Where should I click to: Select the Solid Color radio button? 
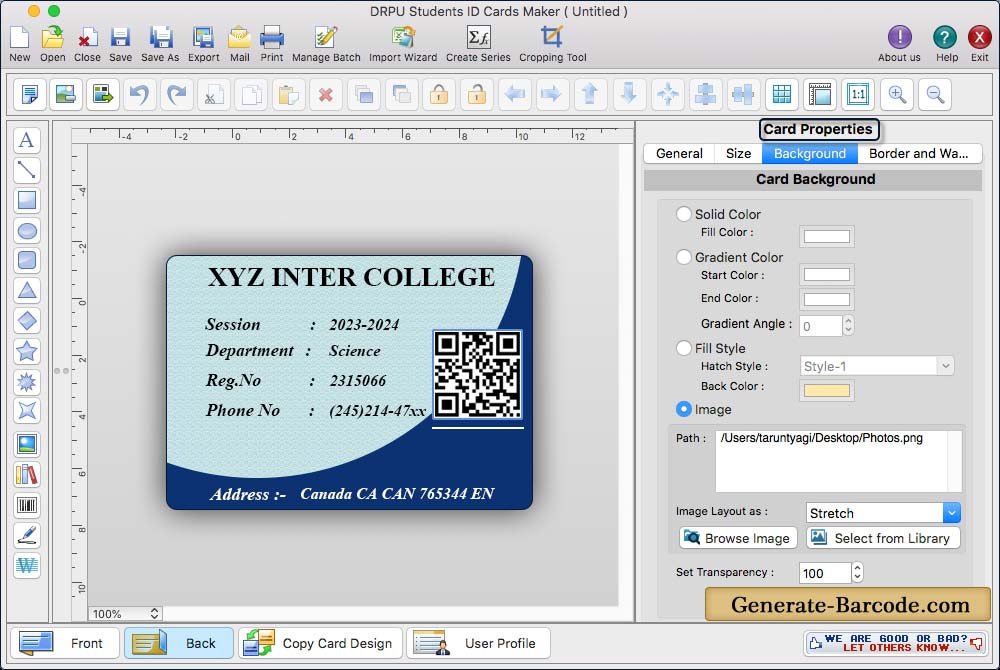click(684, 214)
